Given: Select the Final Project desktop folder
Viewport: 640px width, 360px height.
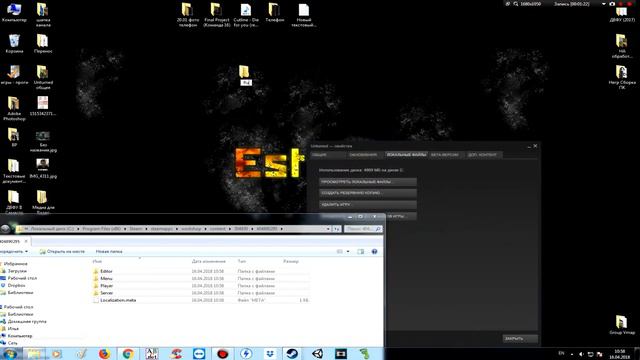Looking at the screenshot, I should pos(216,15).
